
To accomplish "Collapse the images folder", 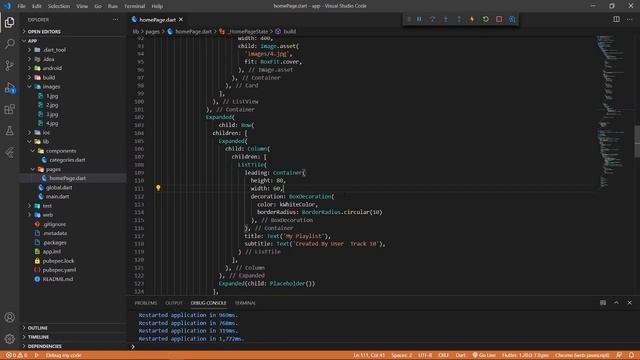I will tap(51, 87).
